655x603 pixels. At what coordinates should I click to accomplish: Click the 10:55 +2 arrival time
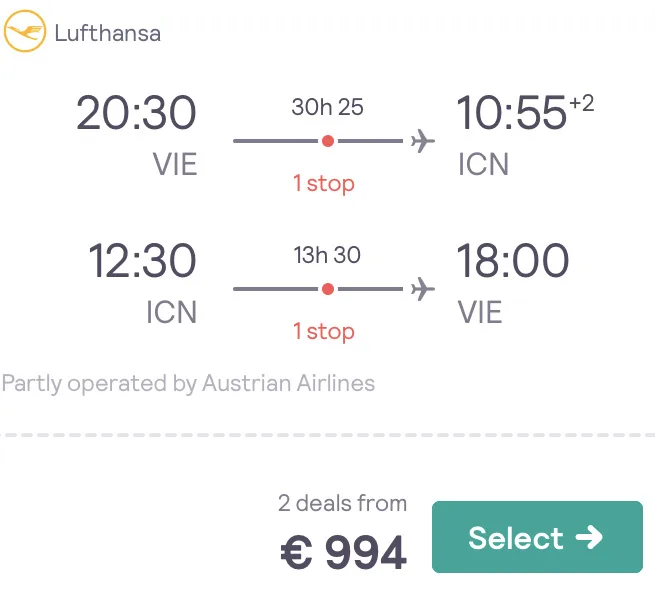(525, 112)
